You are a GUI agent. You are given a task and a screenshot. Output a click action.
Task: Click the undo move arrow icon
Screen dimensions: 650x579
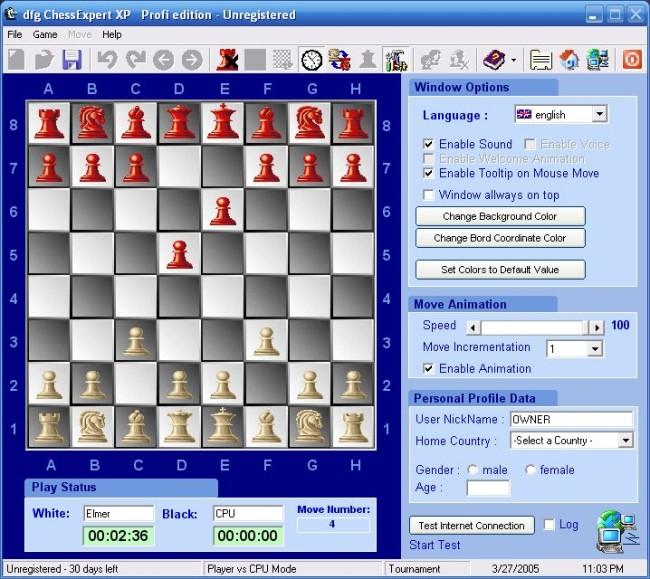click(x=107, y=60)
